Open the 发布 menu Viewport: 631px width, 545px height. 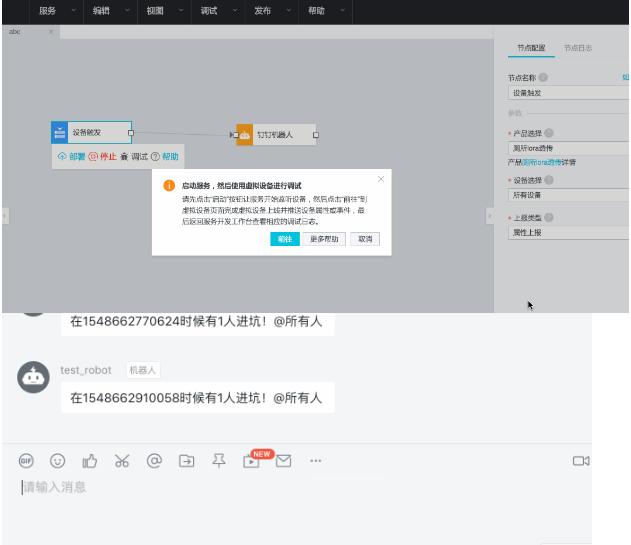click(262, 11)
